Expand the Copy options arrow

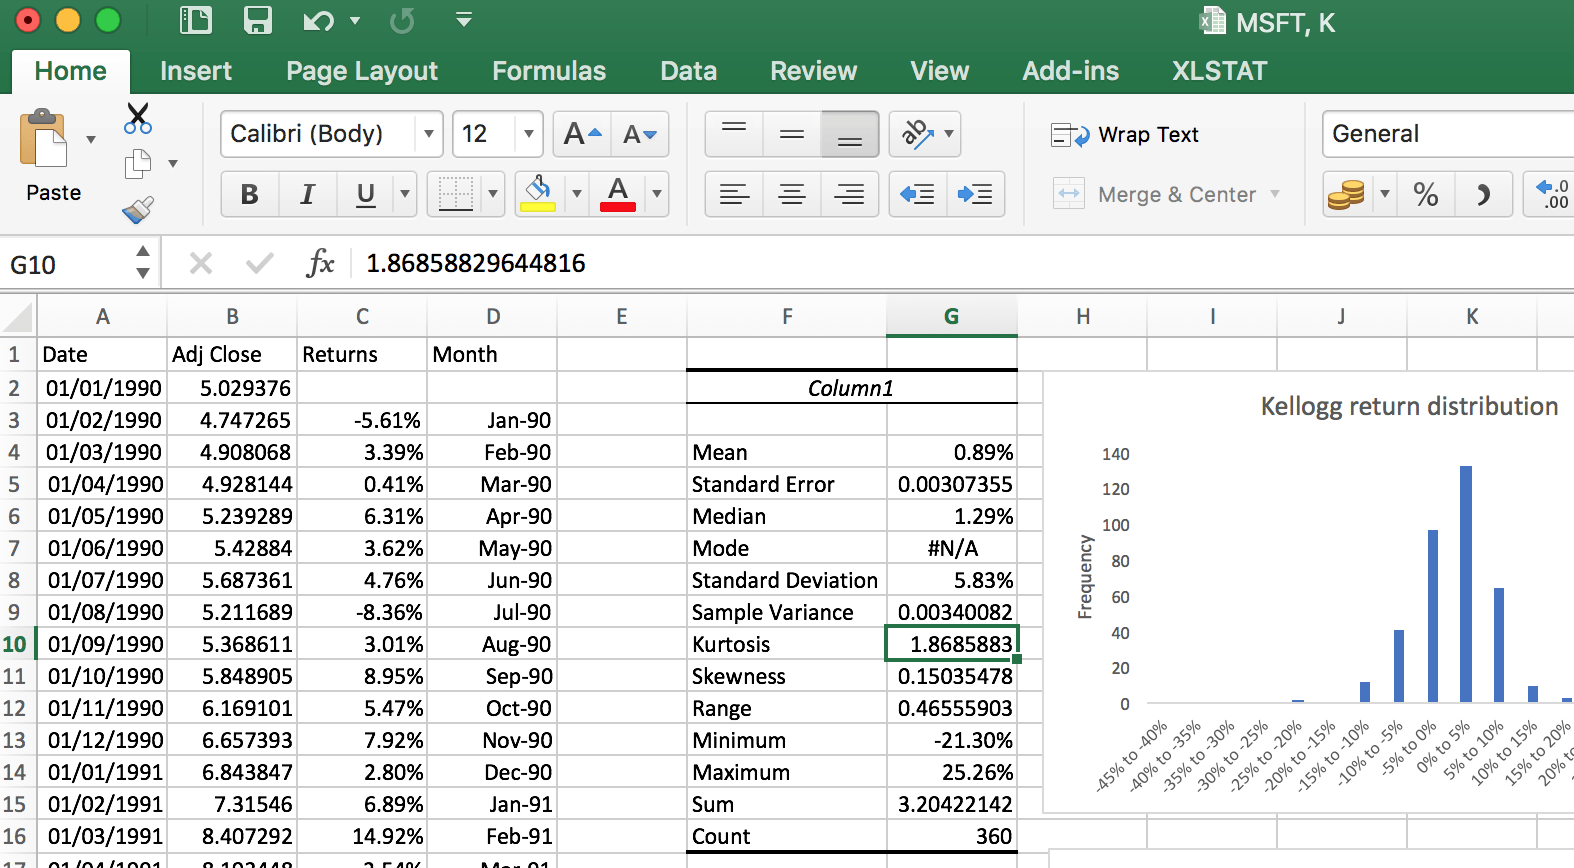pos(173,163)
